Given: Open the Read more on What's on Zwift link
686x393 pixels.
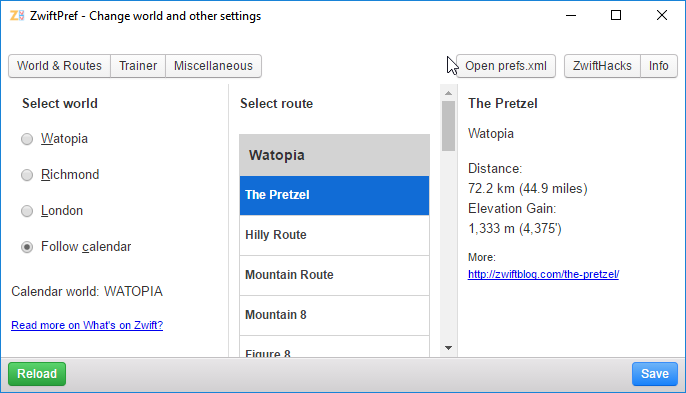Looking at the screenshot, I should click(87, 325).
